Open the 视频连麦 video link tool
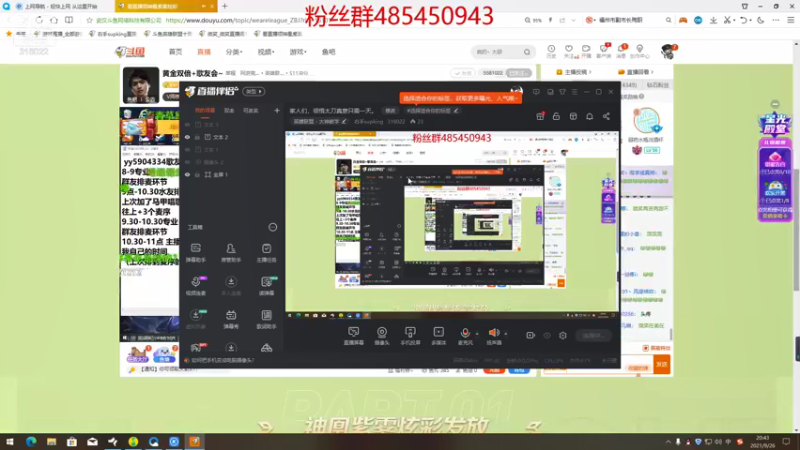 (196, 286)
